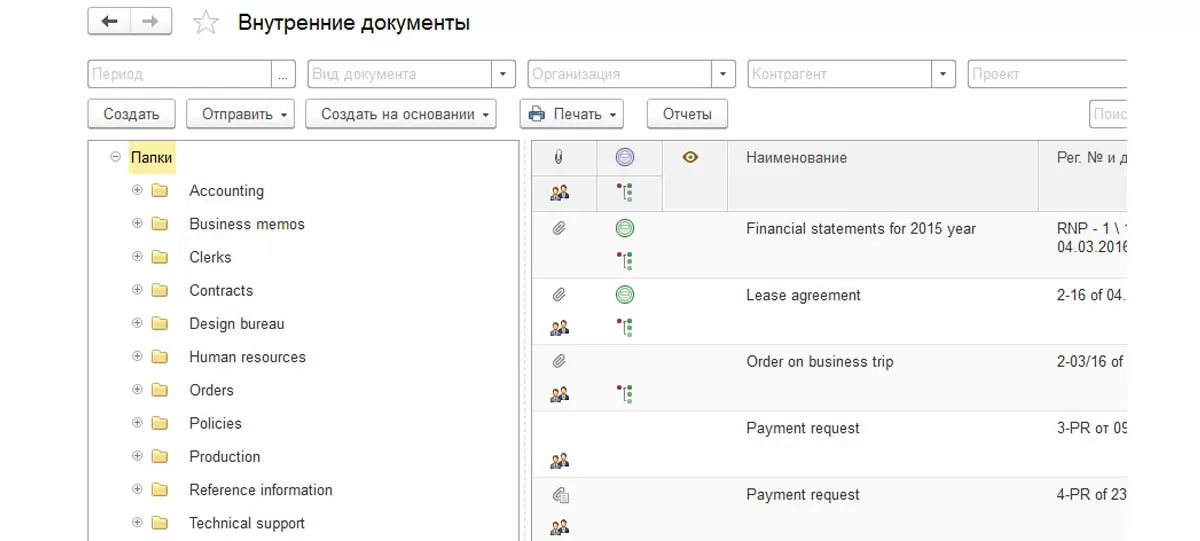Click the back navigation arrow
Viewport: 1200px width, 541px height.
click(x=110, y=21)
